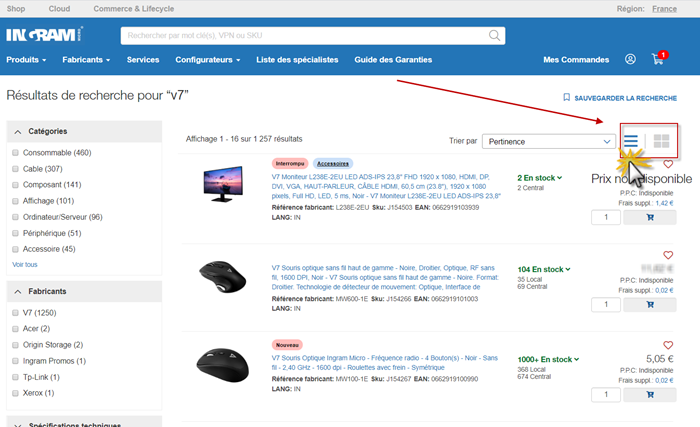Open the Produits menu dropdown
700x427 pixels.
[26, 60]
